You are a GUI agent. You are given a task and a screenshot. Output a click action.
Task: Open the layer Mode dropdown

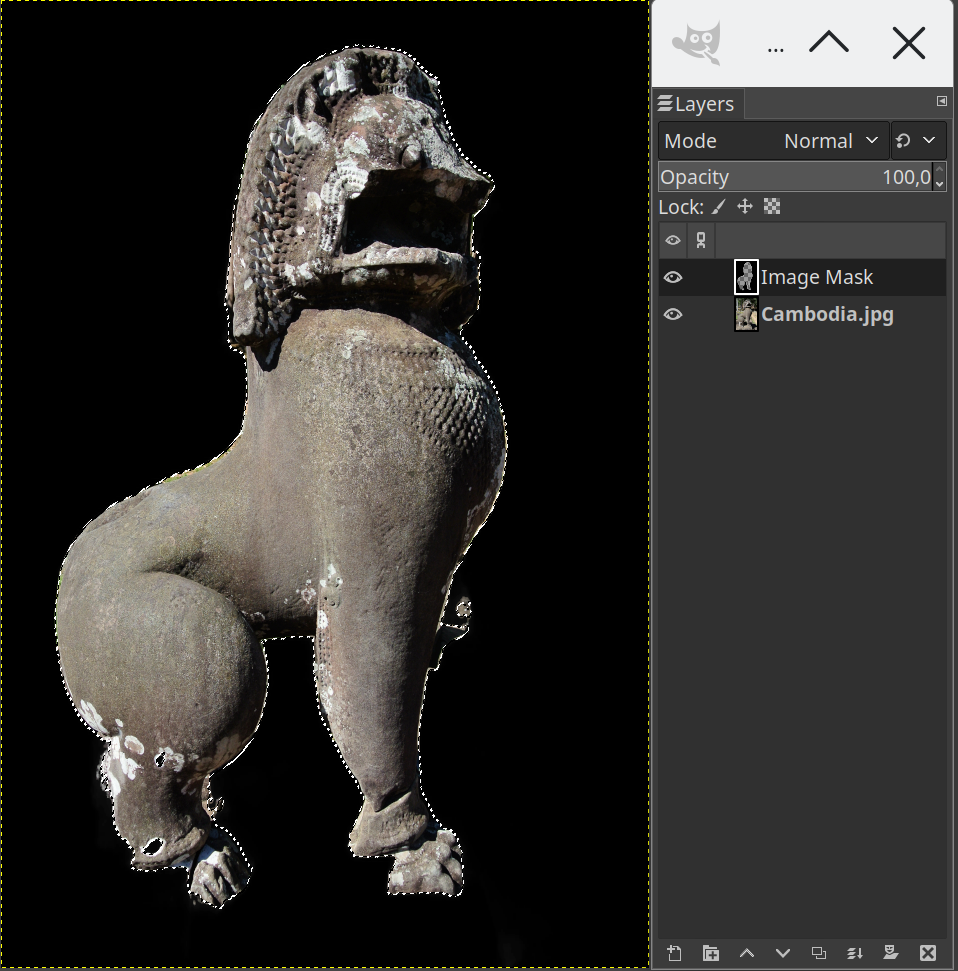click(773, 141)
